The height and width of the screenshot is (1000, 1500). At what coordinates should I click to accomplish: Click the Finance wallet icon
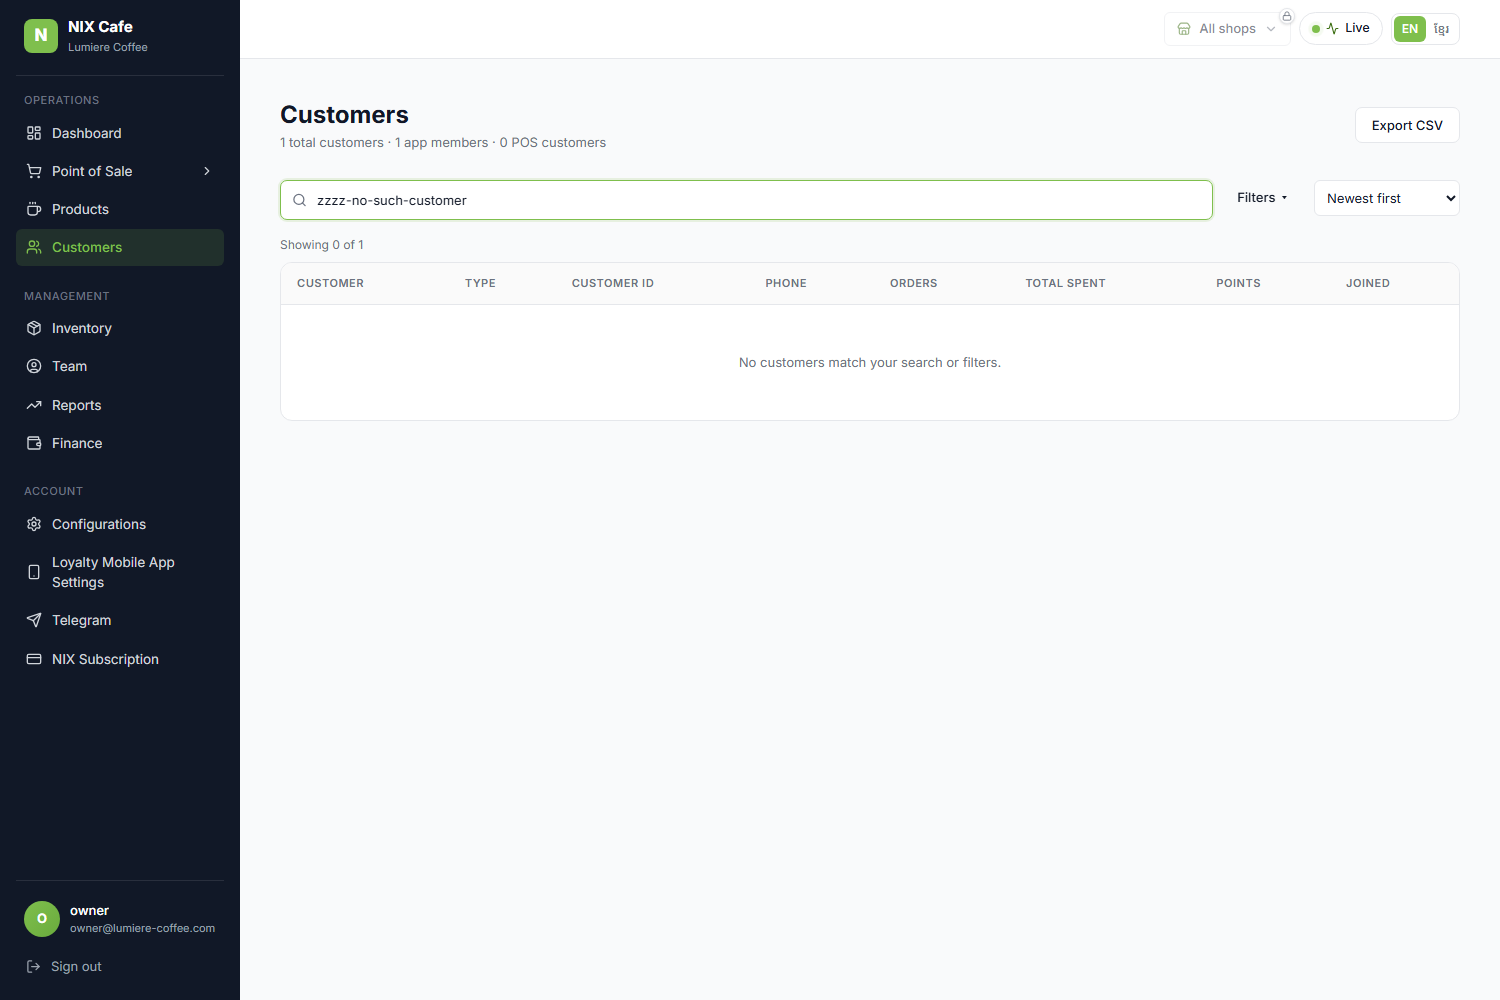point(34,443)
